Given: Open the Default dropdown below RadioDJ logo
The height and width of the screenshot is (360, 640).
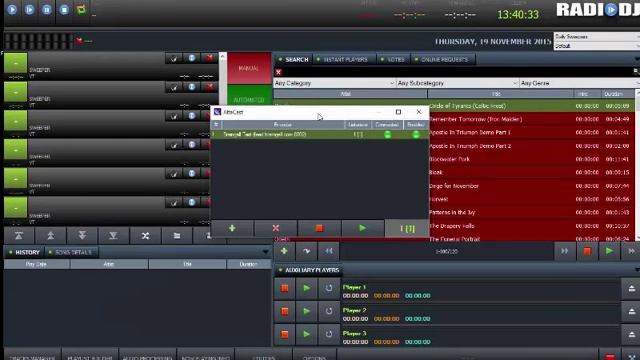Looking at the screenshot, I should 597,46.
